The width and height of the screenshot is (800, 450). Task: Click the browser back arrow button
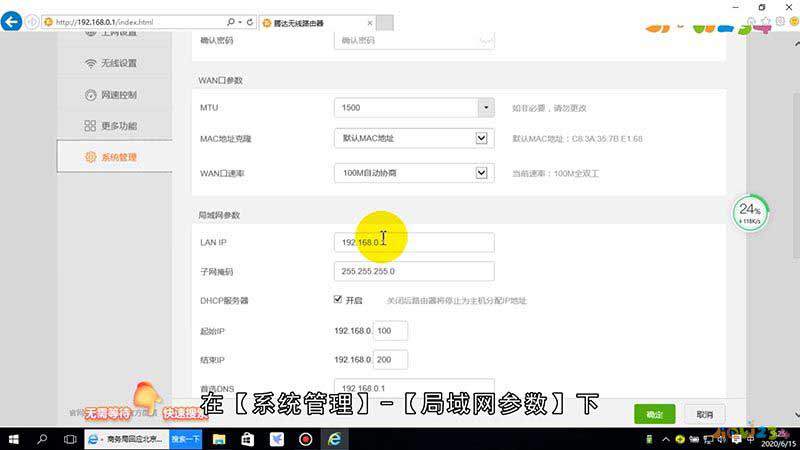click(11, 22)
